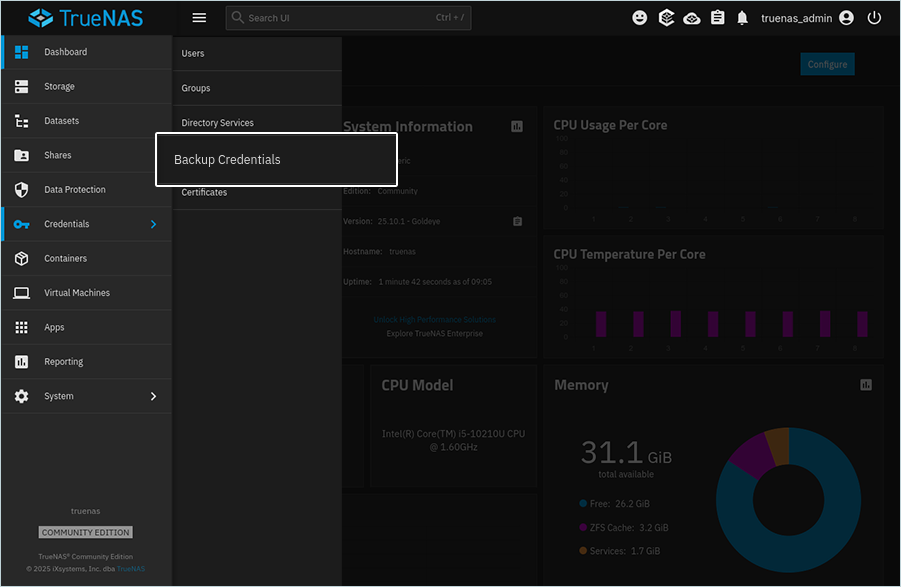The width and height of the screenshot is (901, 587).
Task: Open the feedback smiley icon
Action: click(x=640, y=18)
